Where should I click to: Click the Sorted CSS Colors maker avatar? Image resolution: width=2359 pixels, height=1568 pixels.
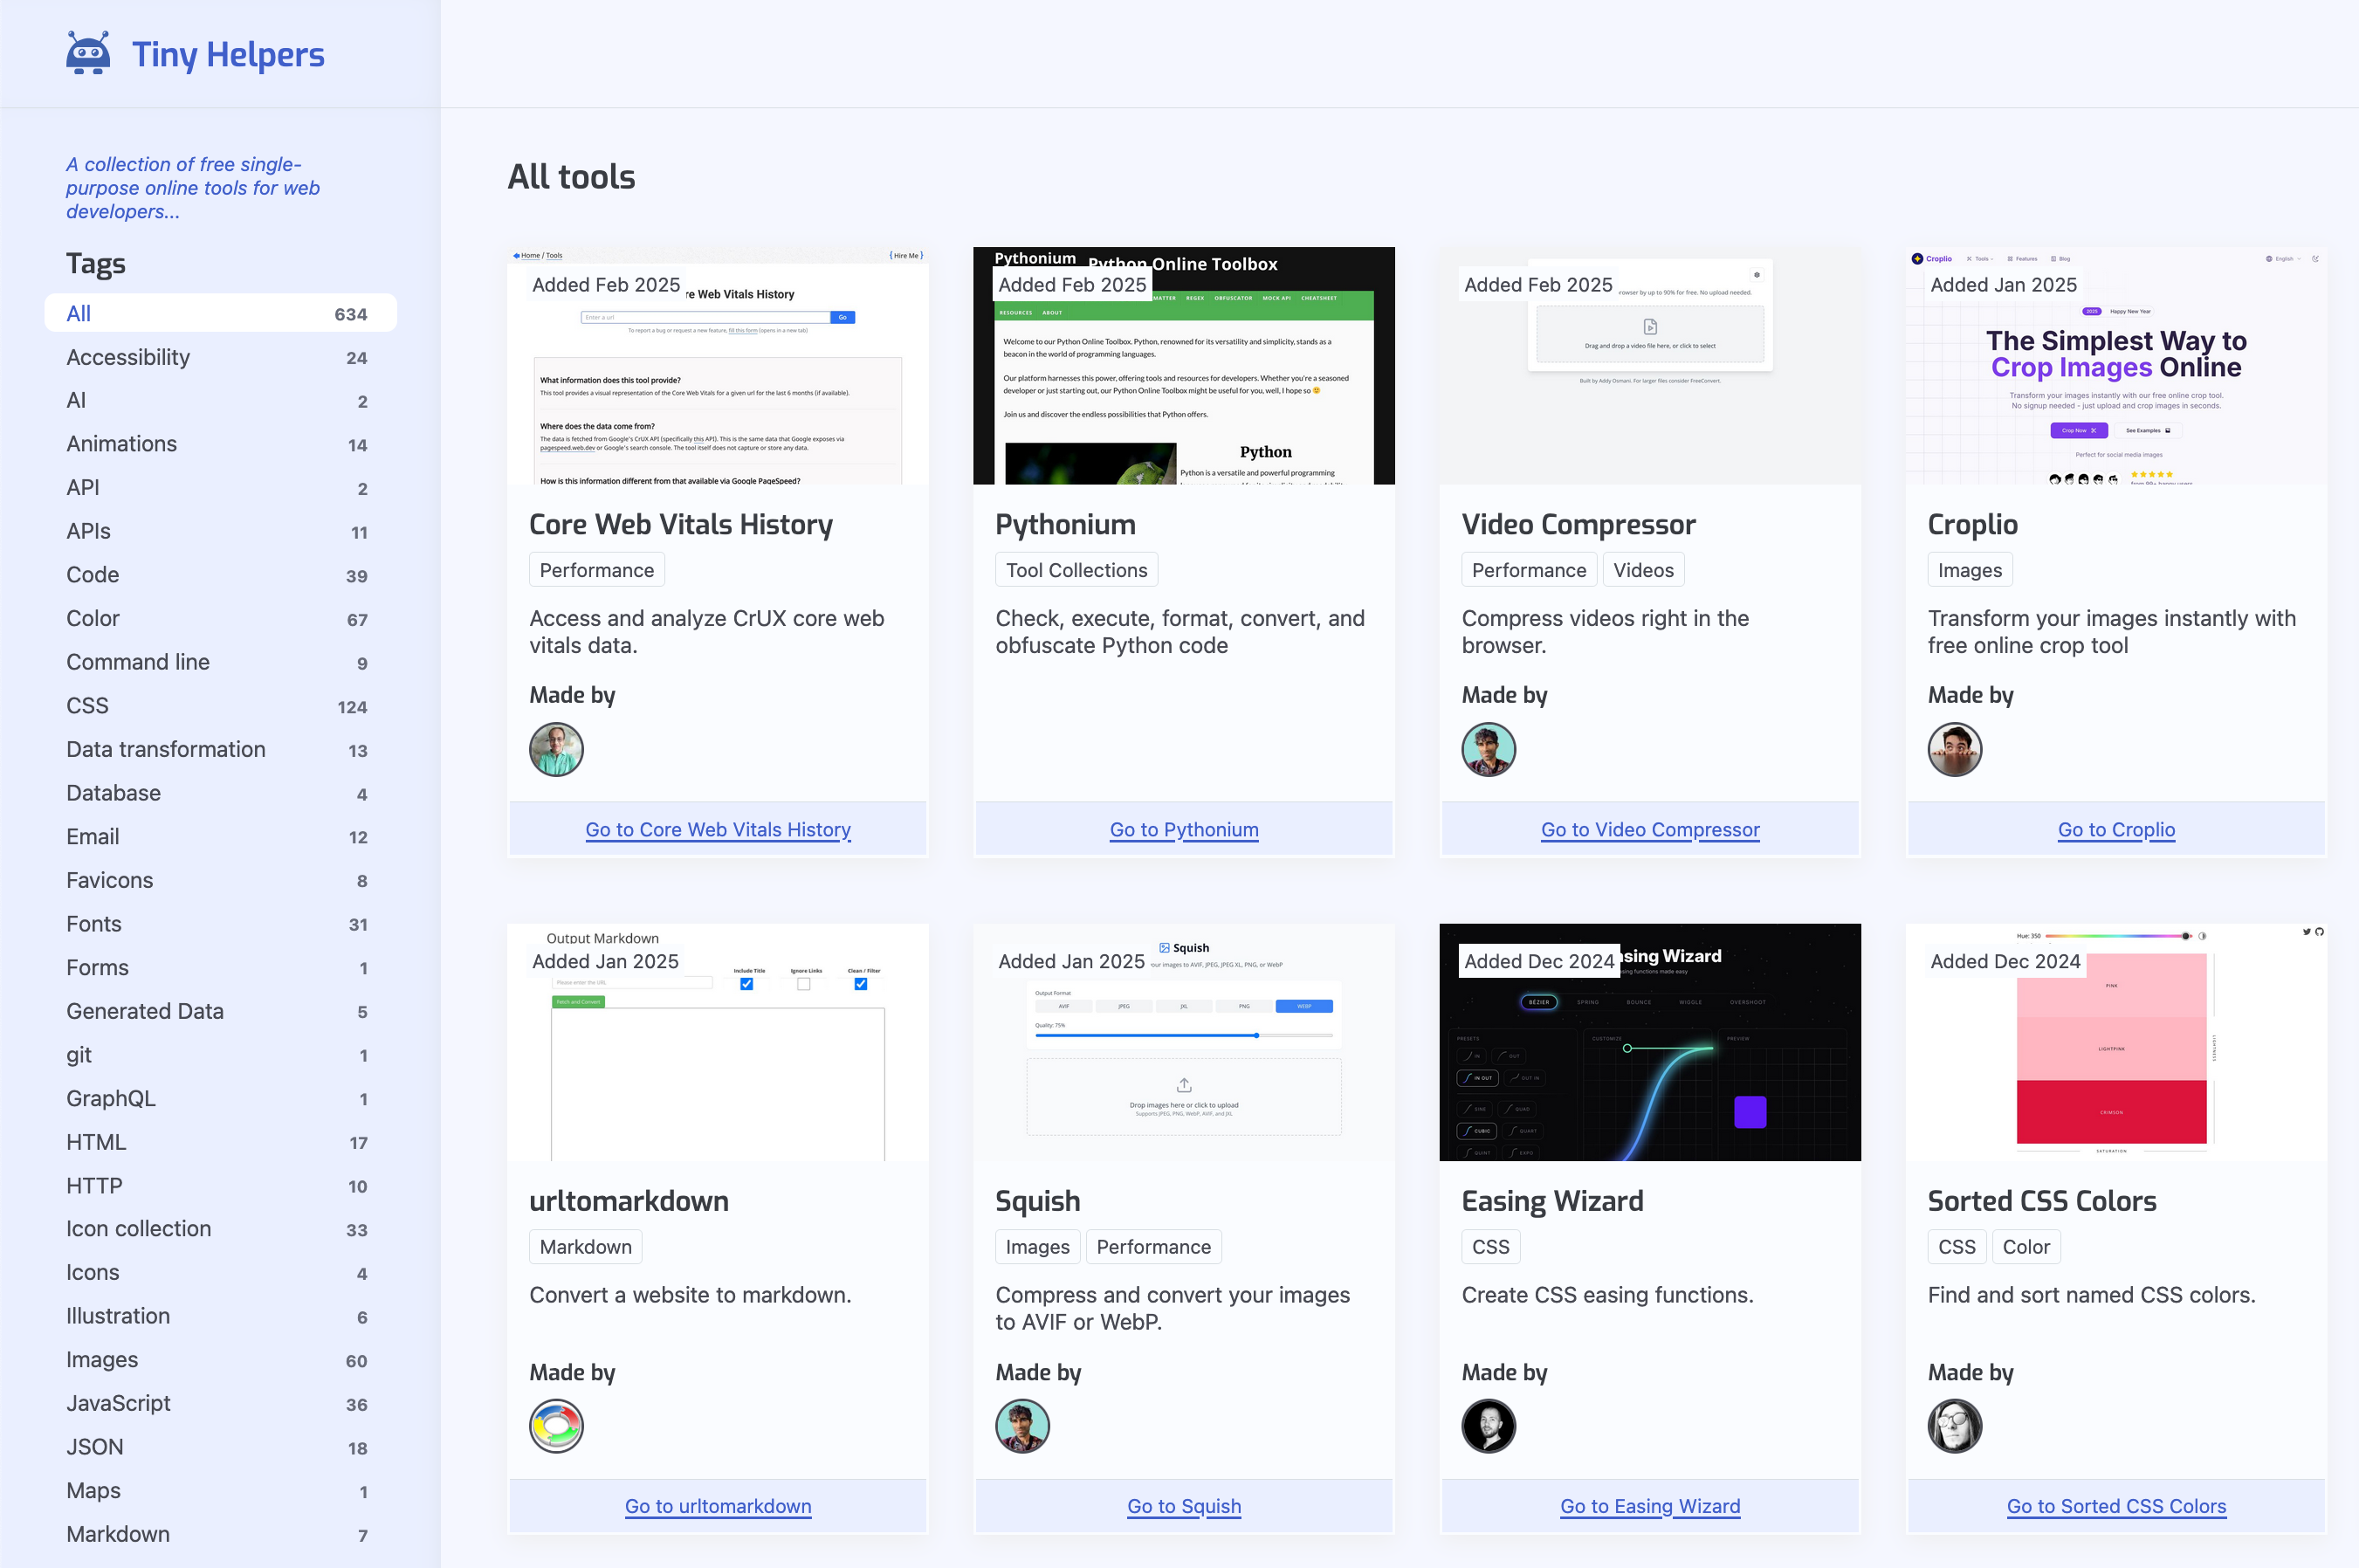point(1954,1426)
